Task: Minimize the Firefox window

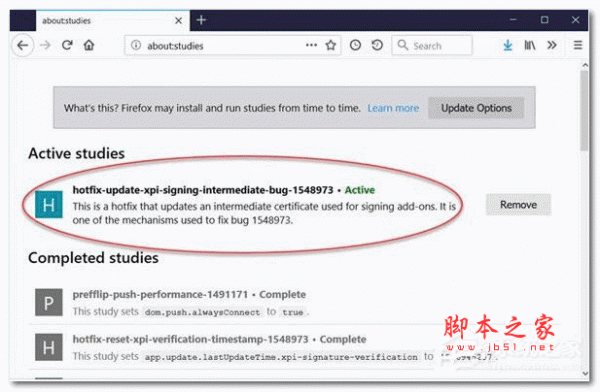Action: click(513, 20)
